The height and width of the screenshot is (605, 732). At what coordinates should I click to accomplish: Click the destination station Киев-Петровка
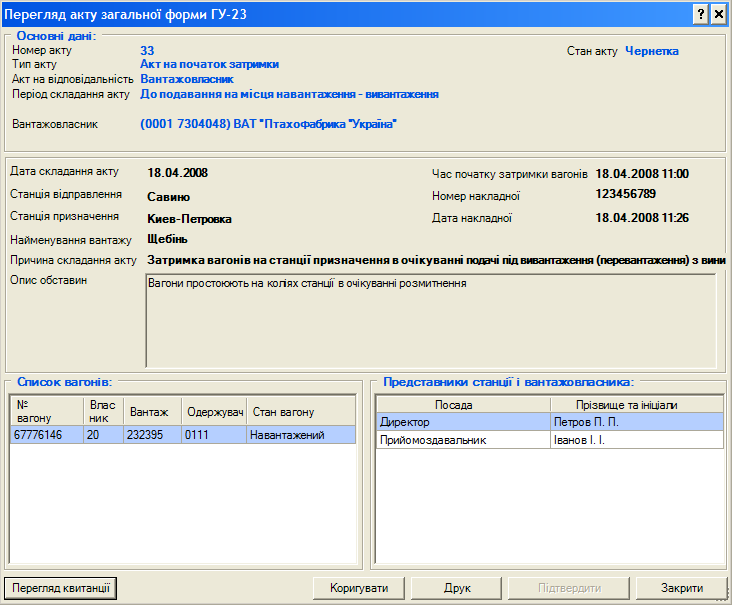(190, 219)
